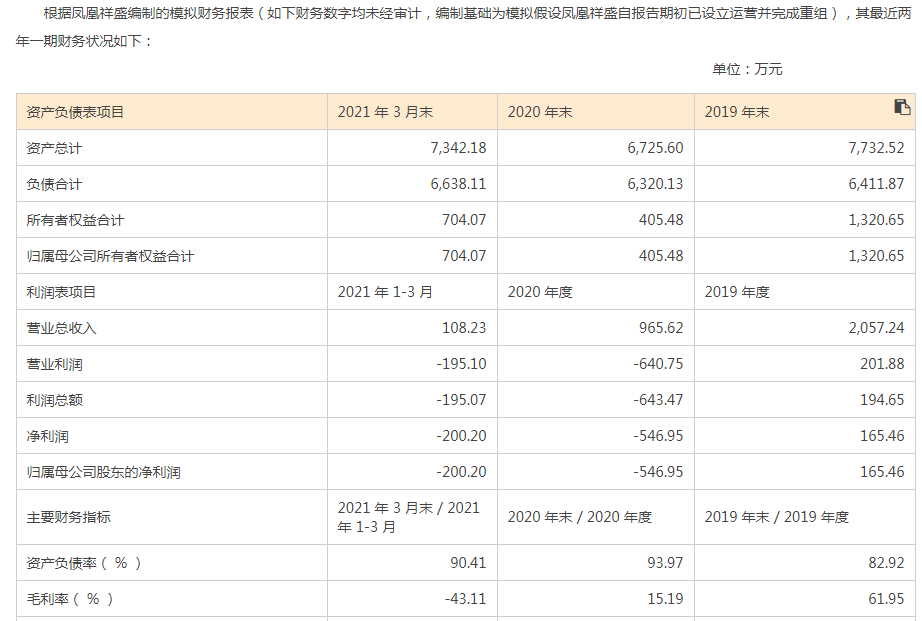Click the 所有者权益合计 row label
This screenshot has width=922, height=621.
[x=75, y=220]
